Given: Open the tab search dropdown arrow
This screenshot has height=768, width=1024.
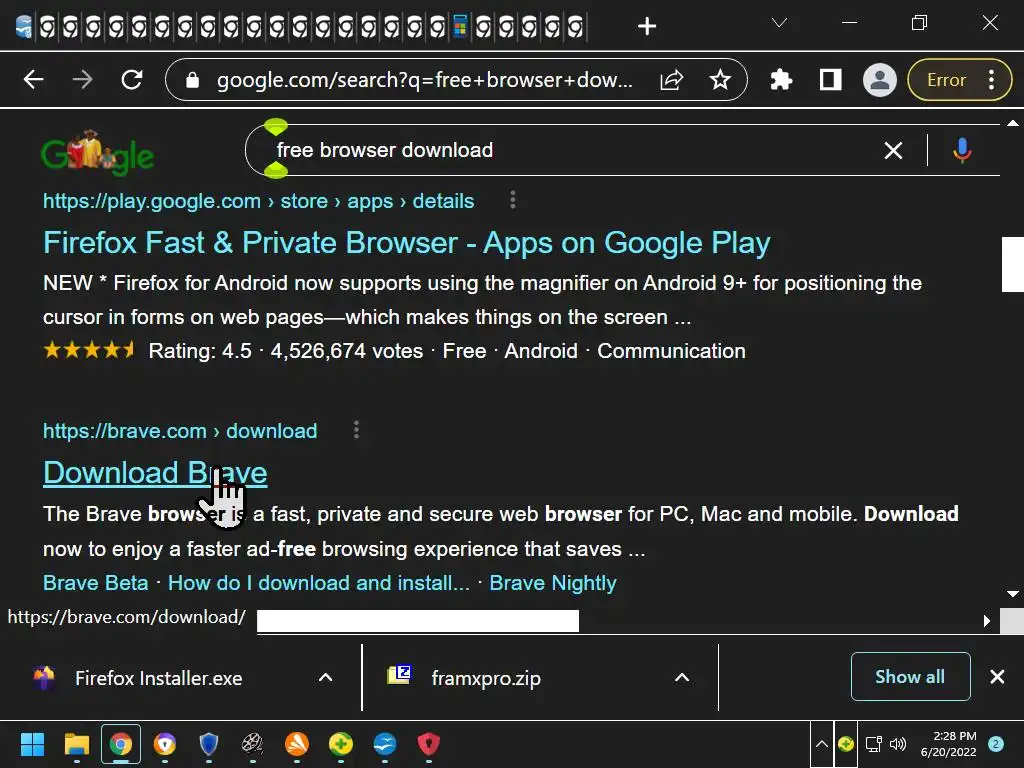Looking at the screenshot, I should [779, 24].
